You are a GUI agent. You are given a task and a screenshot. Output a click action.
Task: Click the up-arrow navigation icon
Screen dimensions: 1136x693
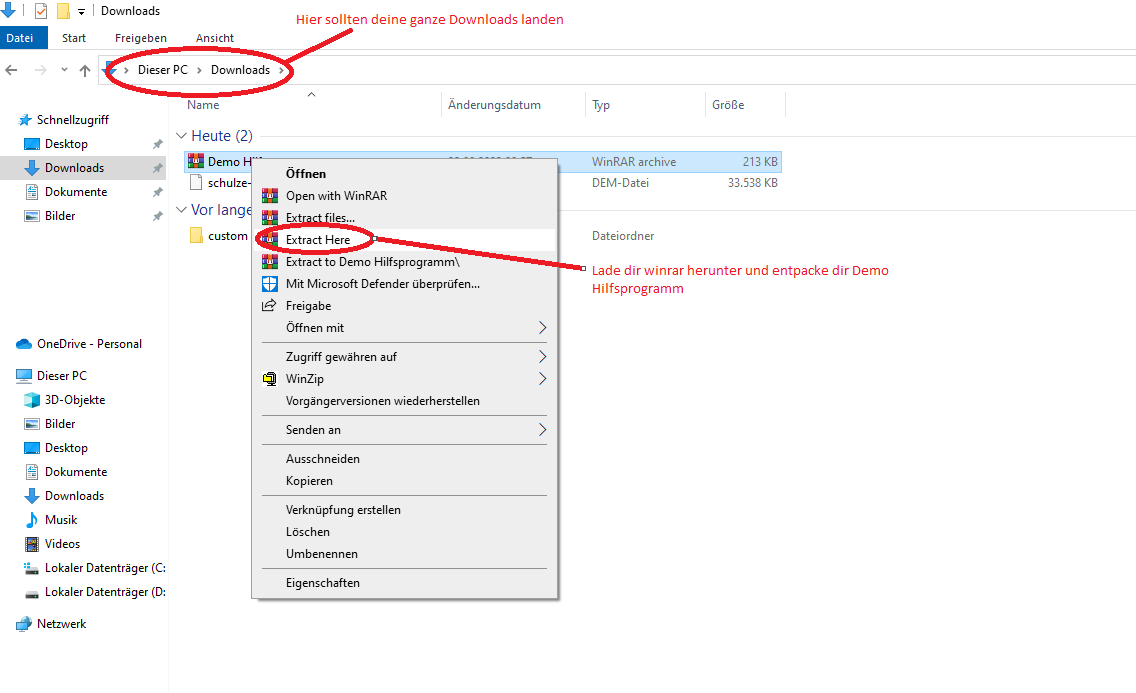pyautogui.click(x=85, y=70)
